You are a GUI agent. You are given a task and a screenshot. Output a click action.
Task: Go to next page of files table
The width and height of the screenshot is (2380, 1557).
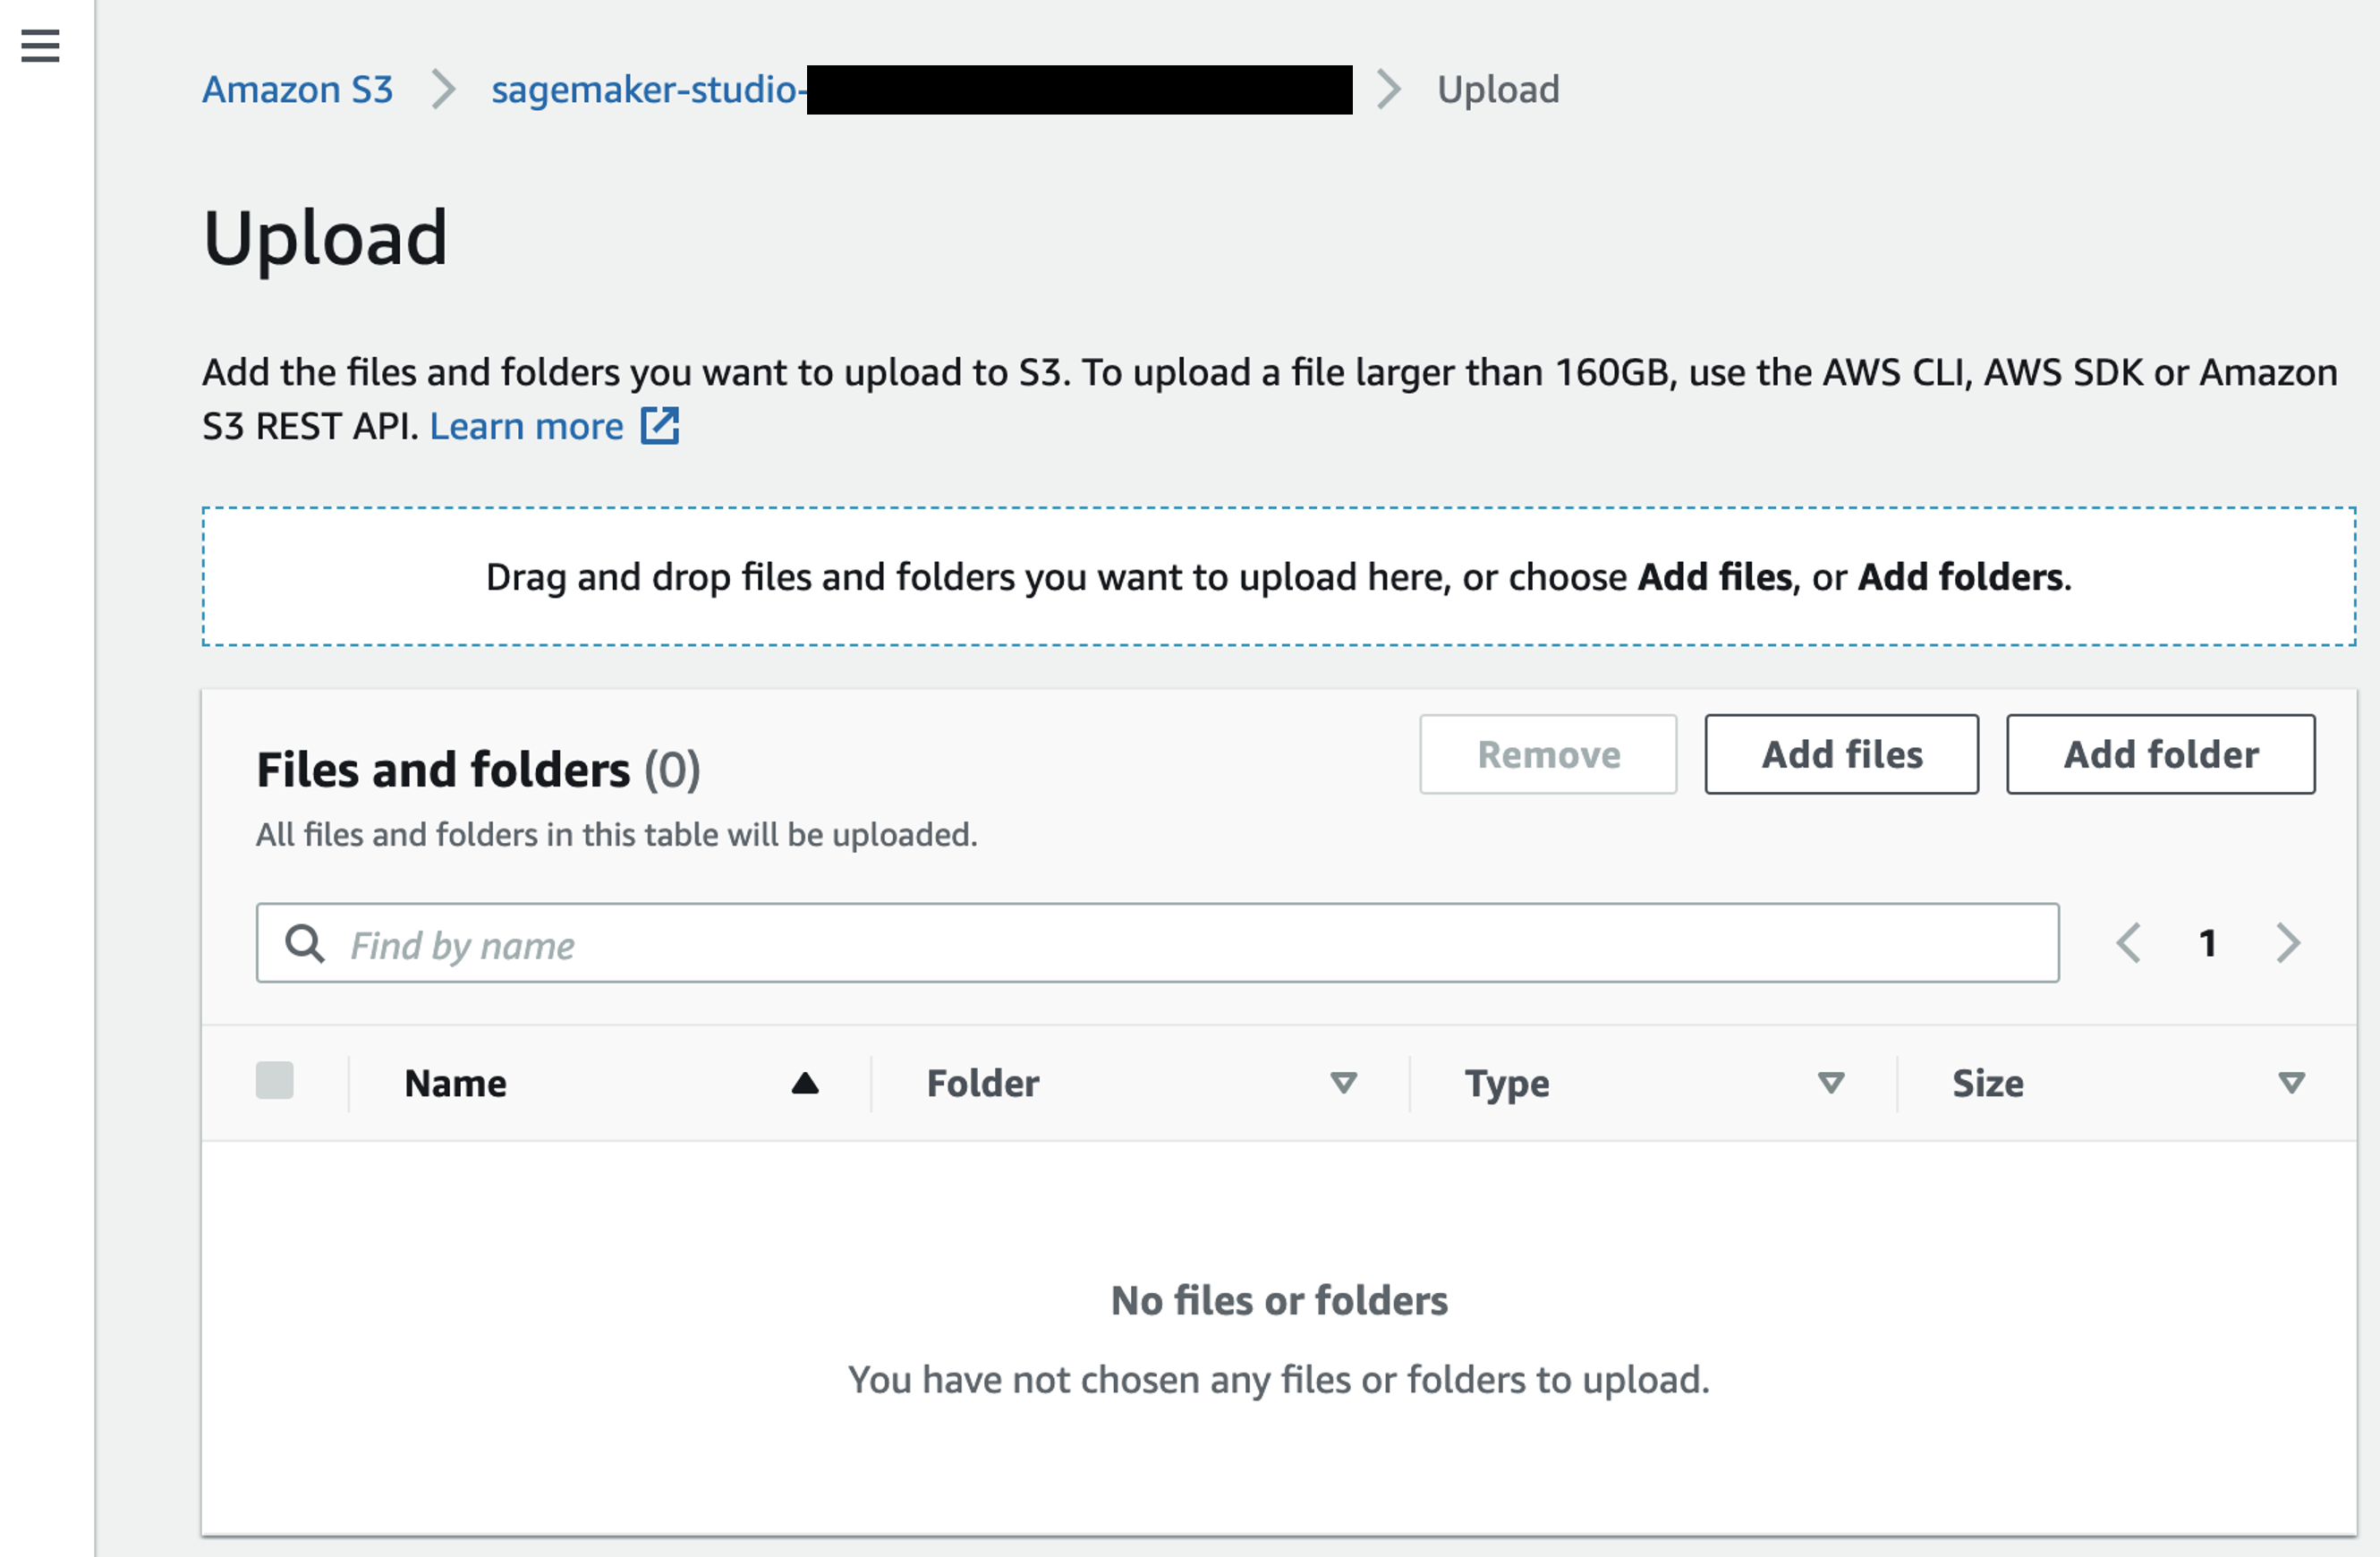[2288, 943]
